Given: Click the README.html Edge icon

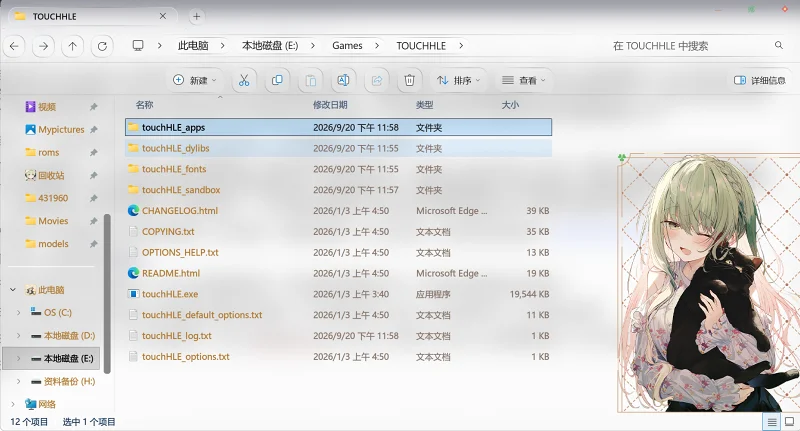Looking at the screenshot, I should (133, 273).
